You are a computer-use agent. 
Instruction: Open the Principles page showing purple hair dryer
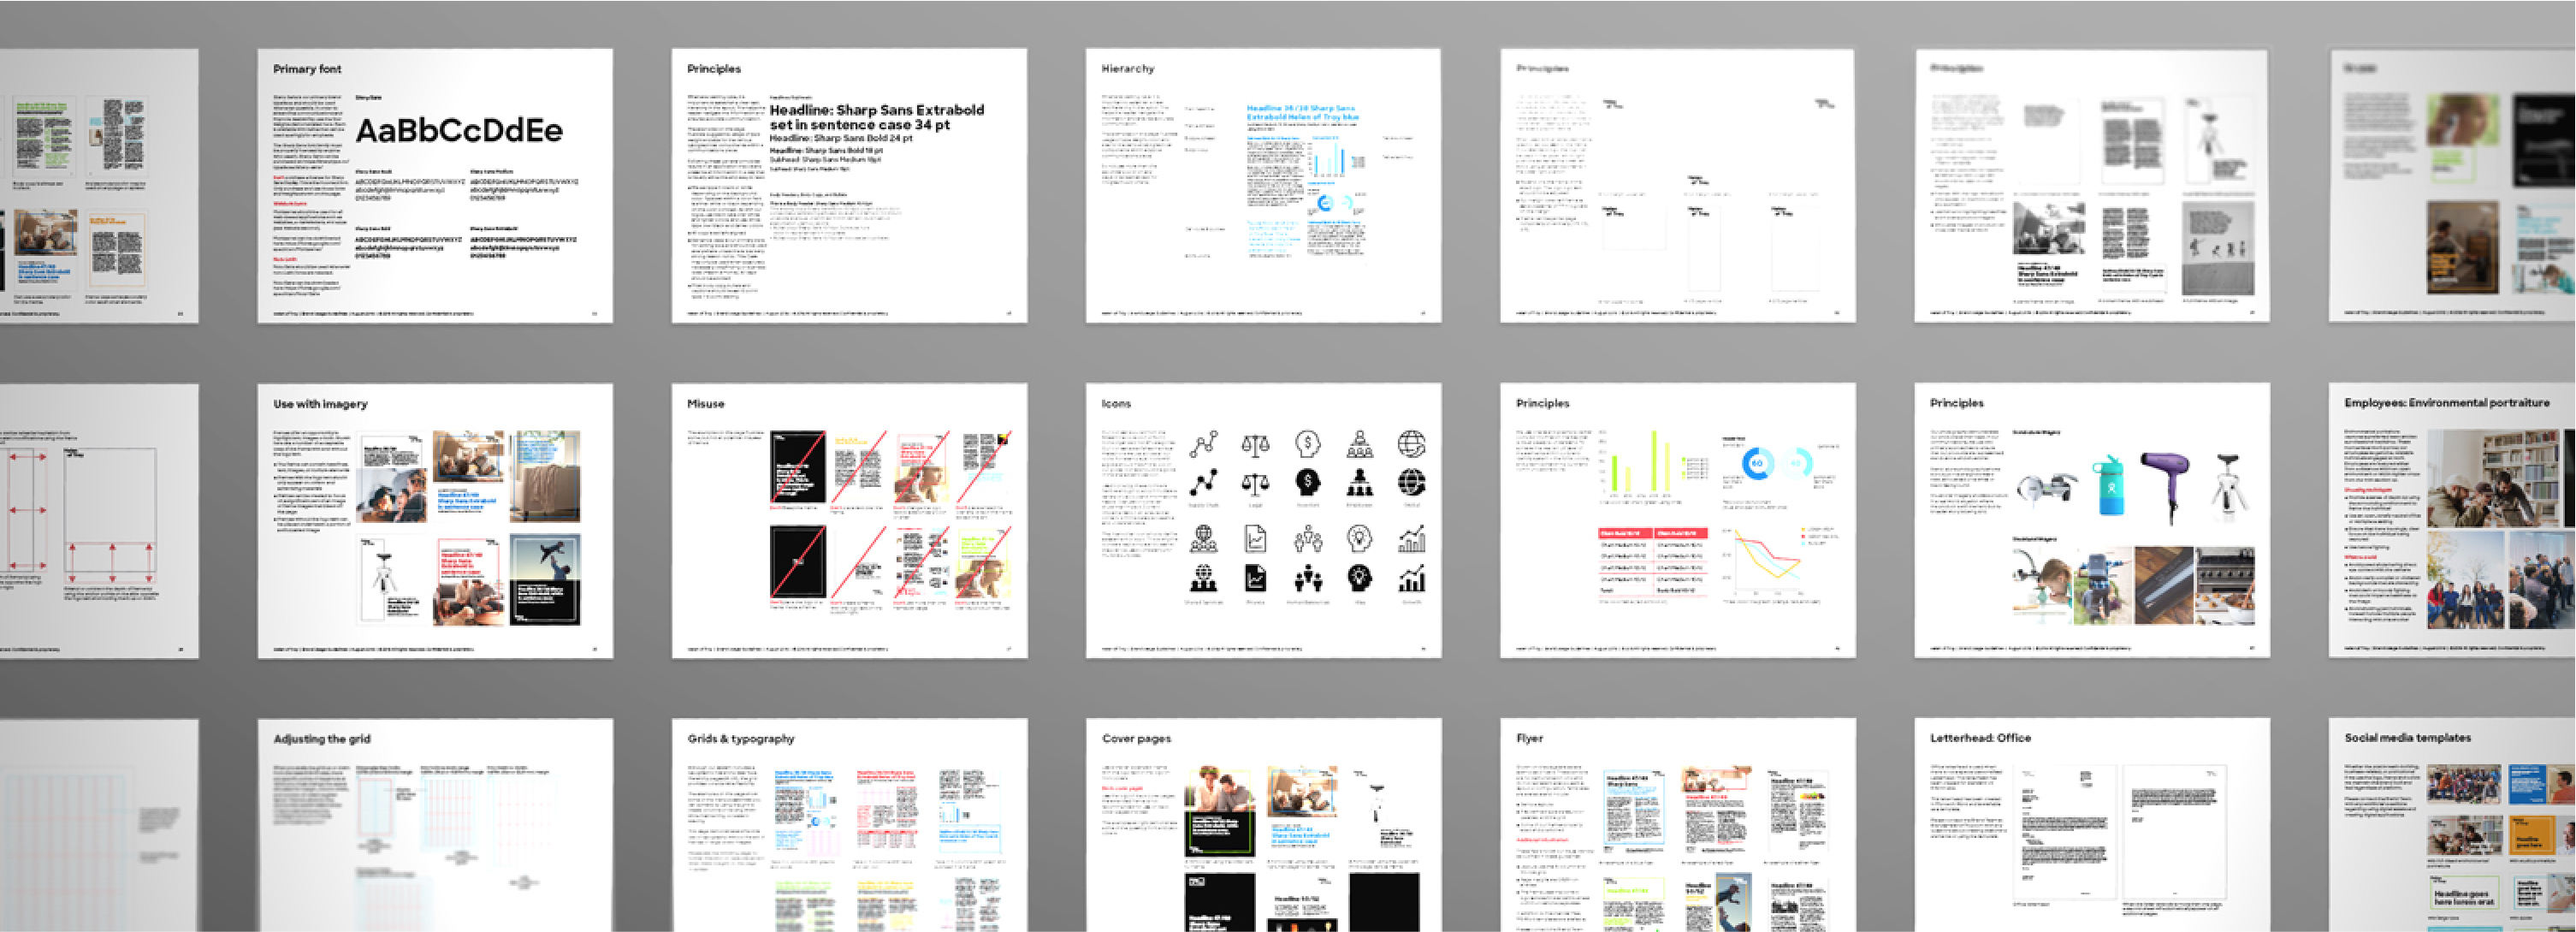pos(2091,521)
